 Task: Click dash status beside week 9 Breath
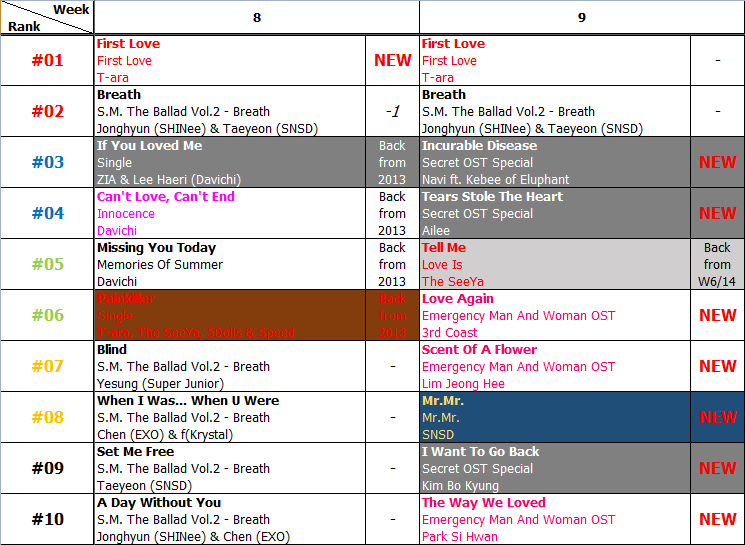(717, 111)
